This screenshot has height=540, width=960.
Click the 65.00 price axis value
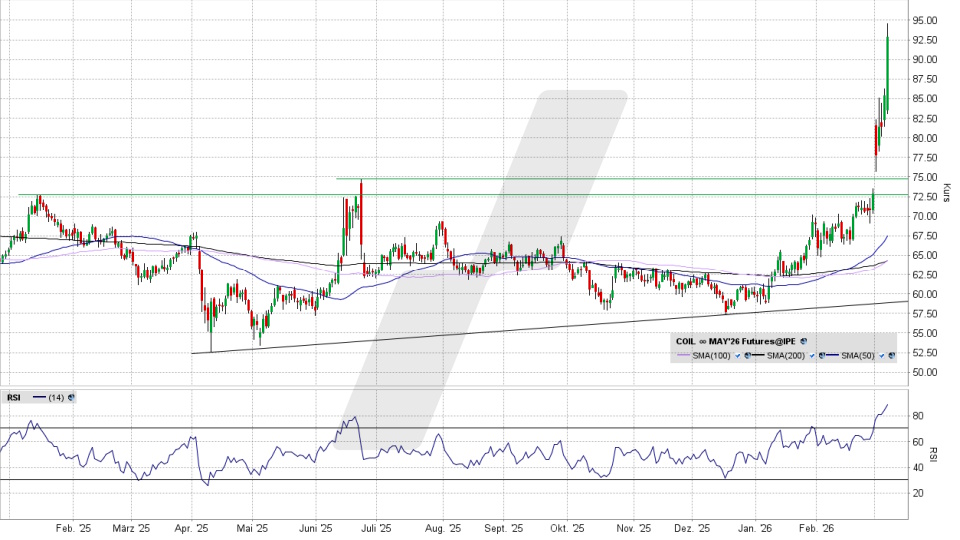coord(924,255)
